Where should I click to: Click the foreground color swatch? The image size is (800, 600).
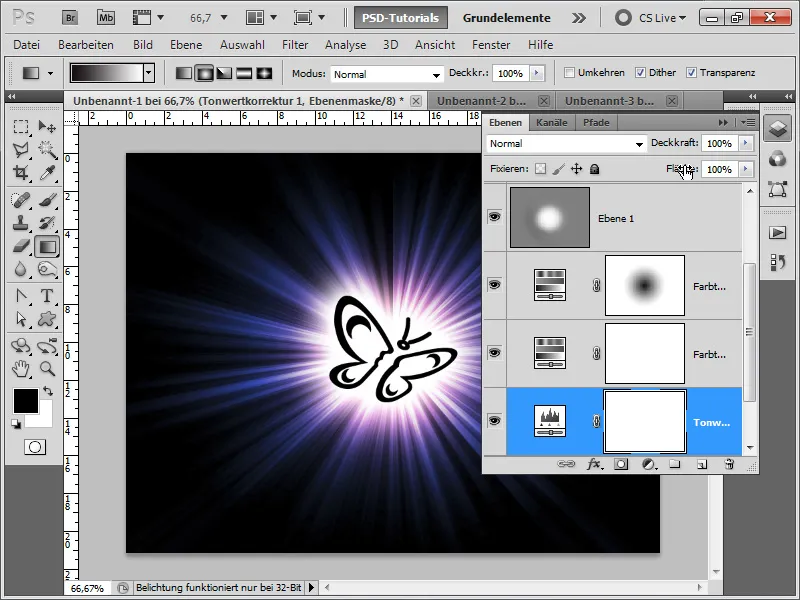click(26, 401)
